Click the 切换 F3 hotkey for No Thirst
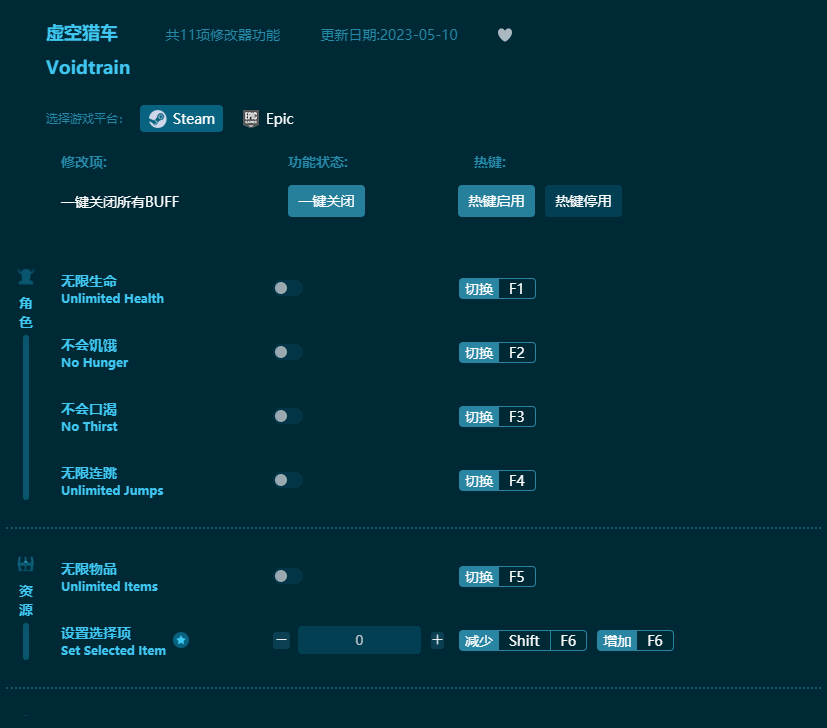Viewport: 827px width, 728px height. (497, 416)
